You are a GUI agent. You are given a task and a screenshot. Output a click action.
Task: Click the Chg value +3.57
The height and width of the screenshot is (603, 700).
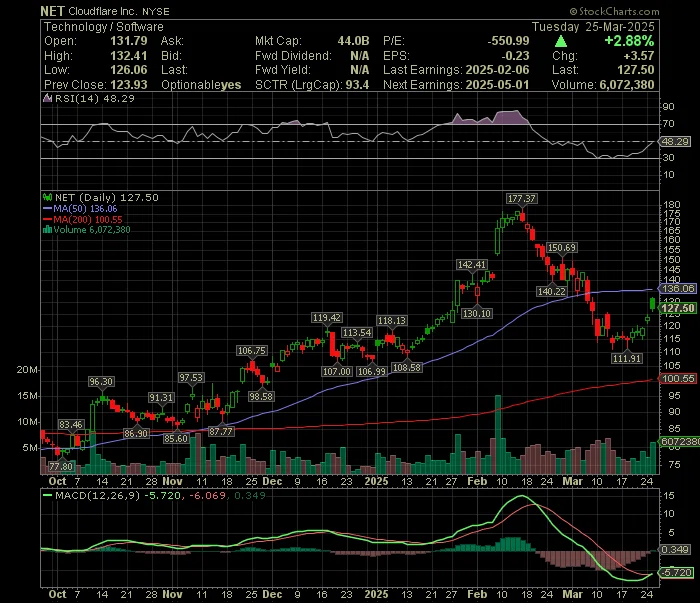click(x=639, y=56)
